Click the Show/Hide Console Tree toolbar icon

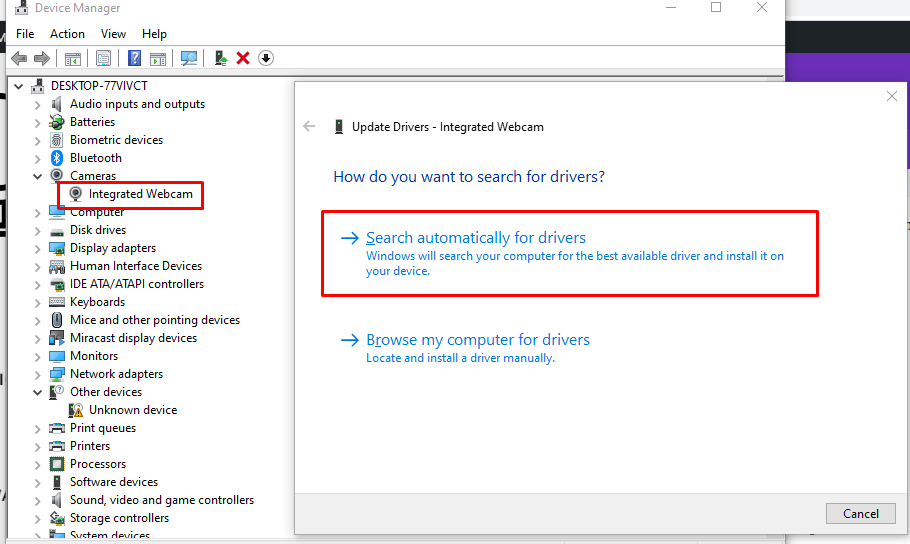coord(73,58)
